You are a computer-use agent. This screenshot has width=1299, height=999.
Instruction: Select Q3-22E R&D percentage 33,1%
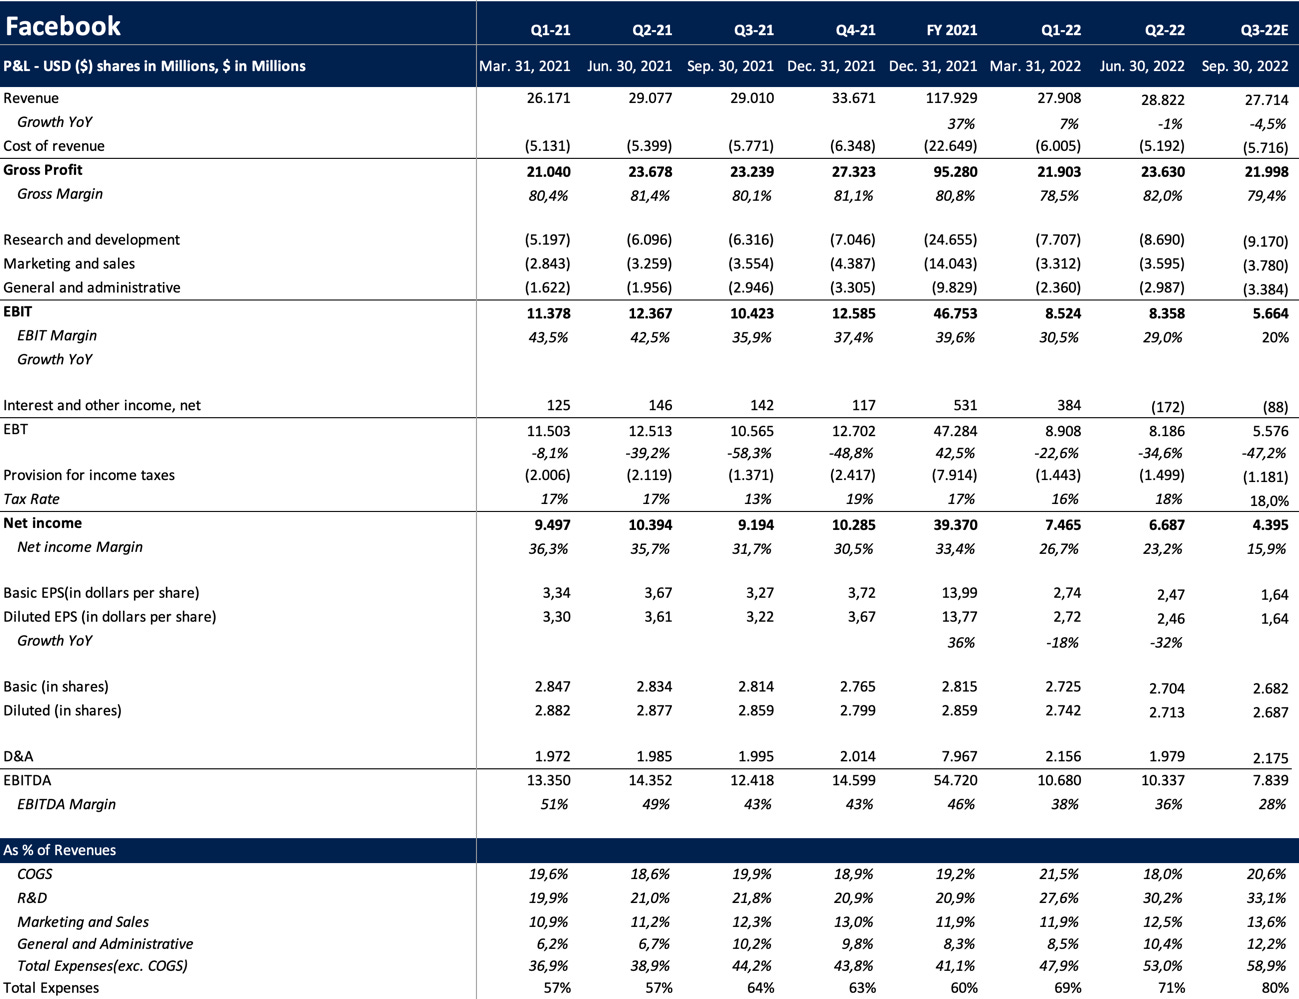(x=1268, y=900)
